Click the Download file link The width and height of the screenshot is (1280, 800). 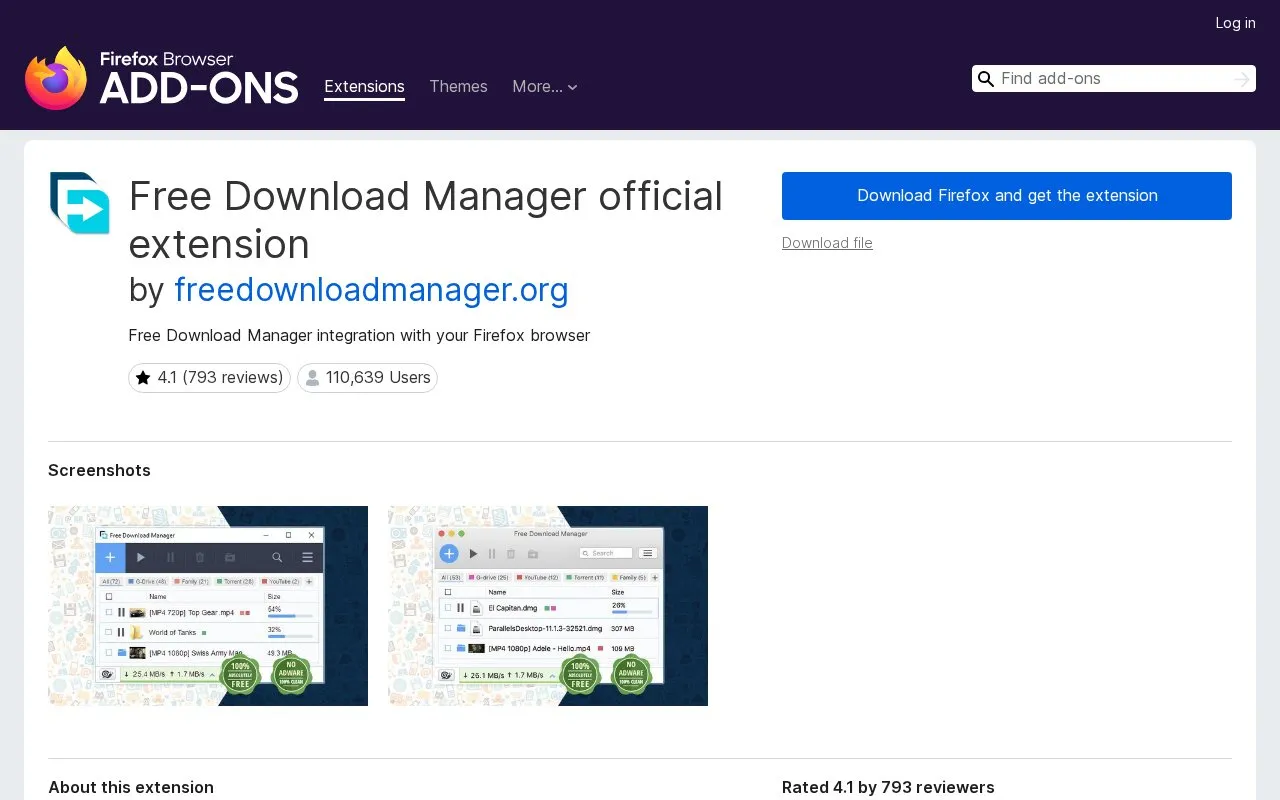(827, 243)
